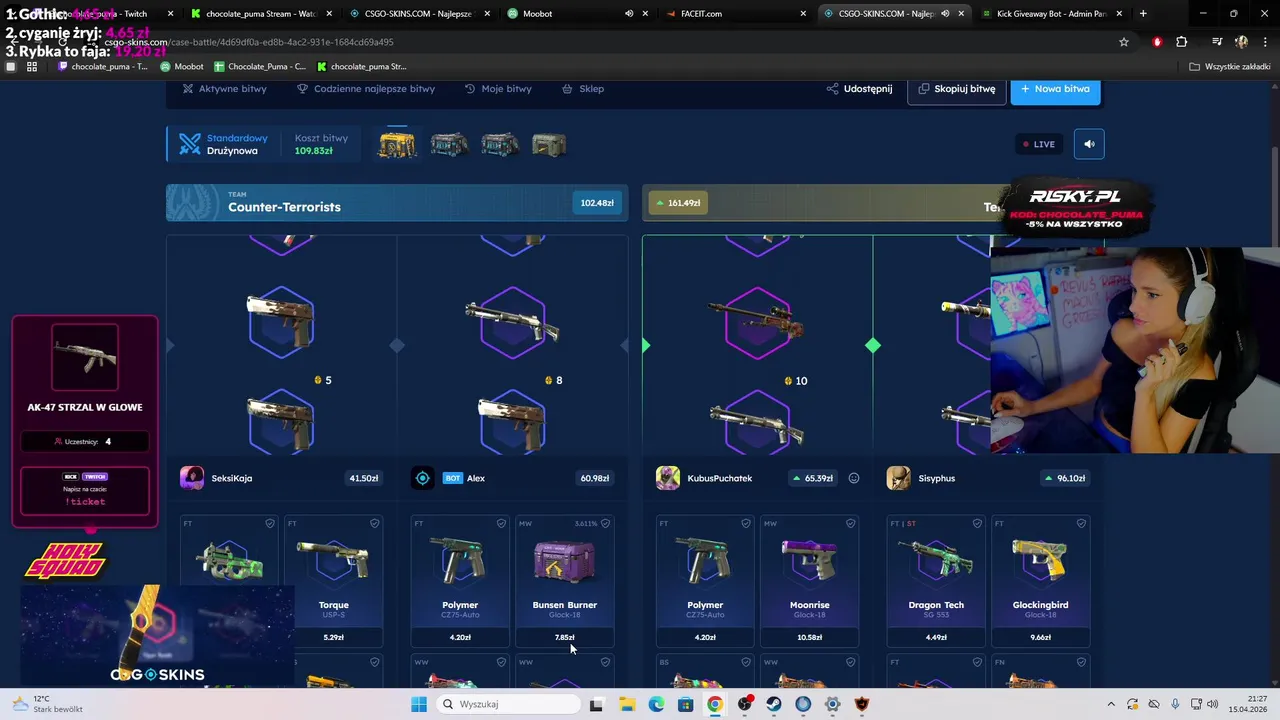Bookmark this page with the star icon
This screenshot has height=720, width=1280.
pyautogui.click(x=1124, y=42)
